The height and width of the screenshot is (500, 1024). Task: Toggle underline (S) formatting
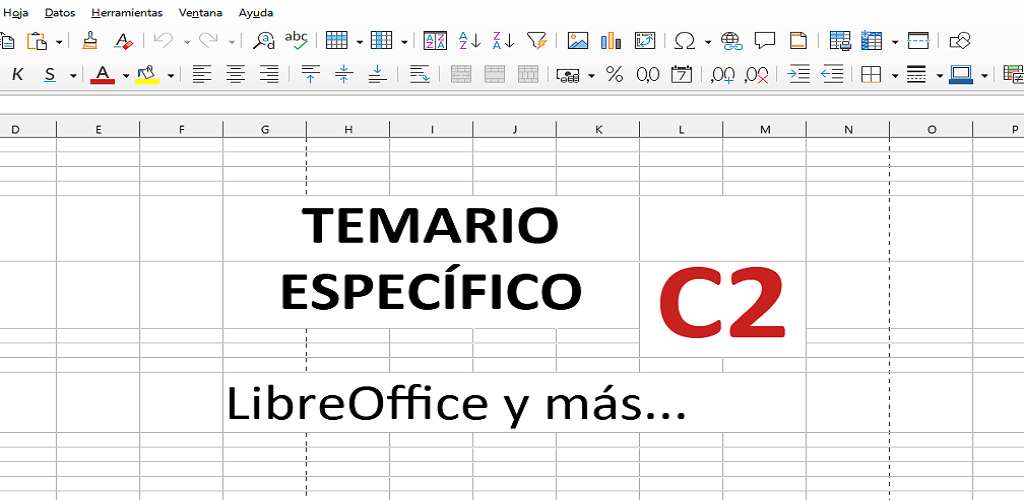(x=50, y=75)
